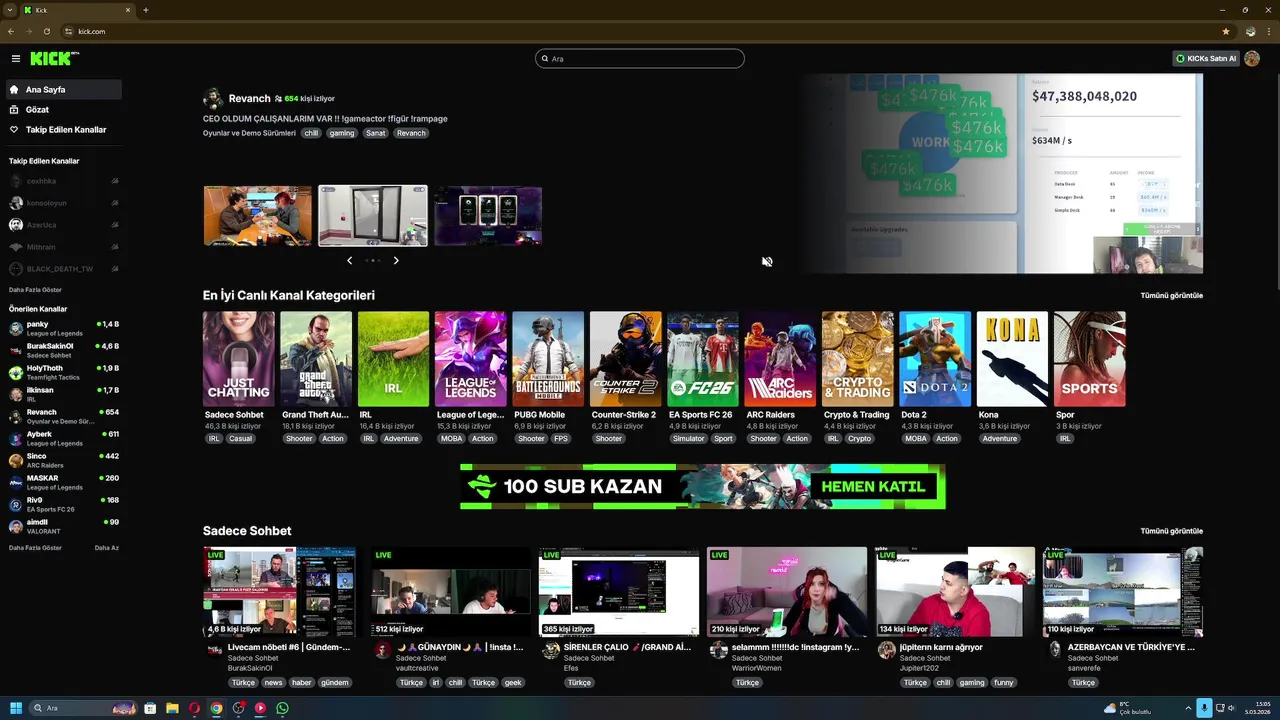Open panky channel in sidebar

[x=64, y=328]
